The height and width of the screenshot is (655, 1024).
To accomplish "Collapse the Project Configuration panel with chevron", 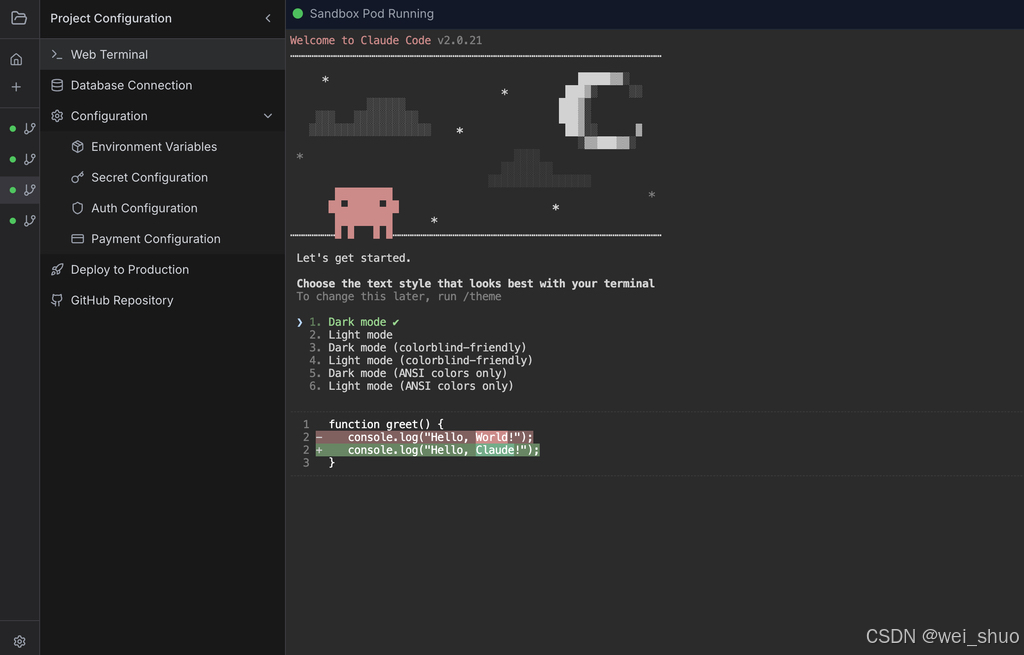I will [268, 18].
